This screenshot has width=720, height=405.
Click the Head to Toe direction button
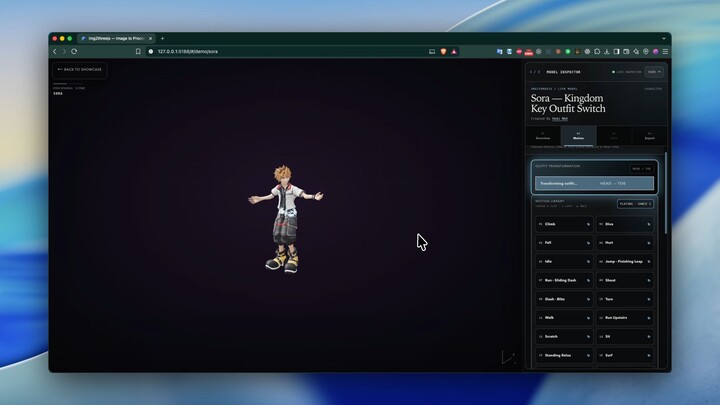point(641,169)
